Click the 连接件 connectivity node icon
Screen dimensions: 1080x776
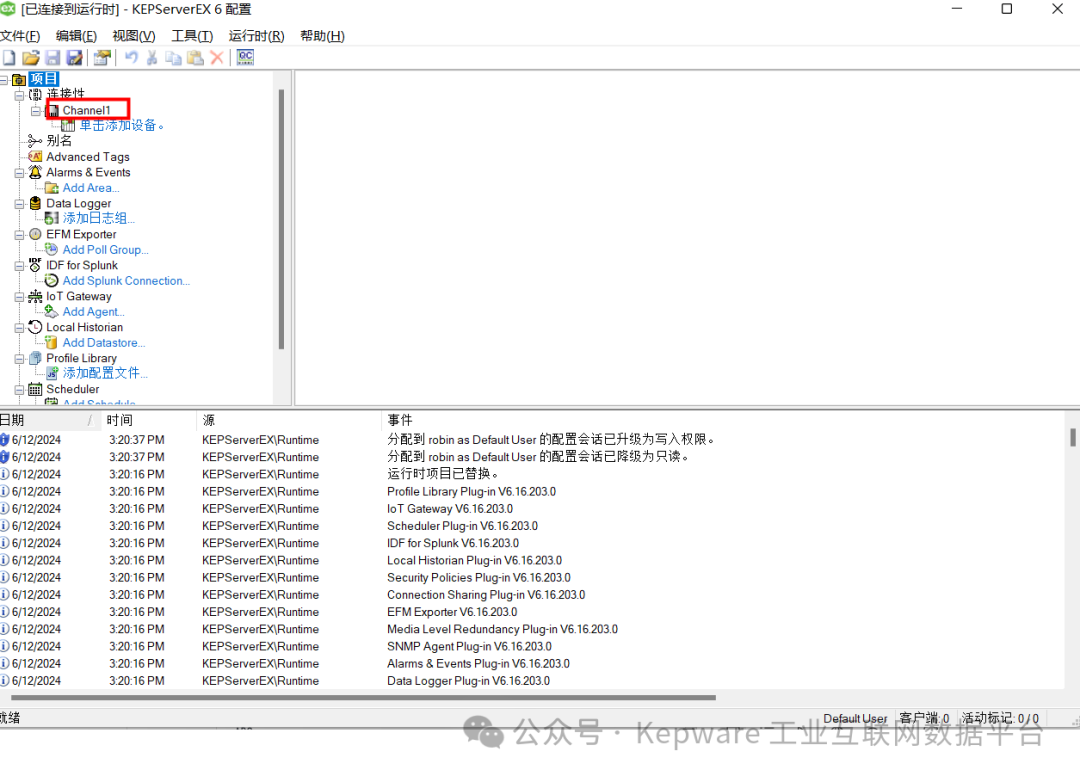click(x=35, y=94)
